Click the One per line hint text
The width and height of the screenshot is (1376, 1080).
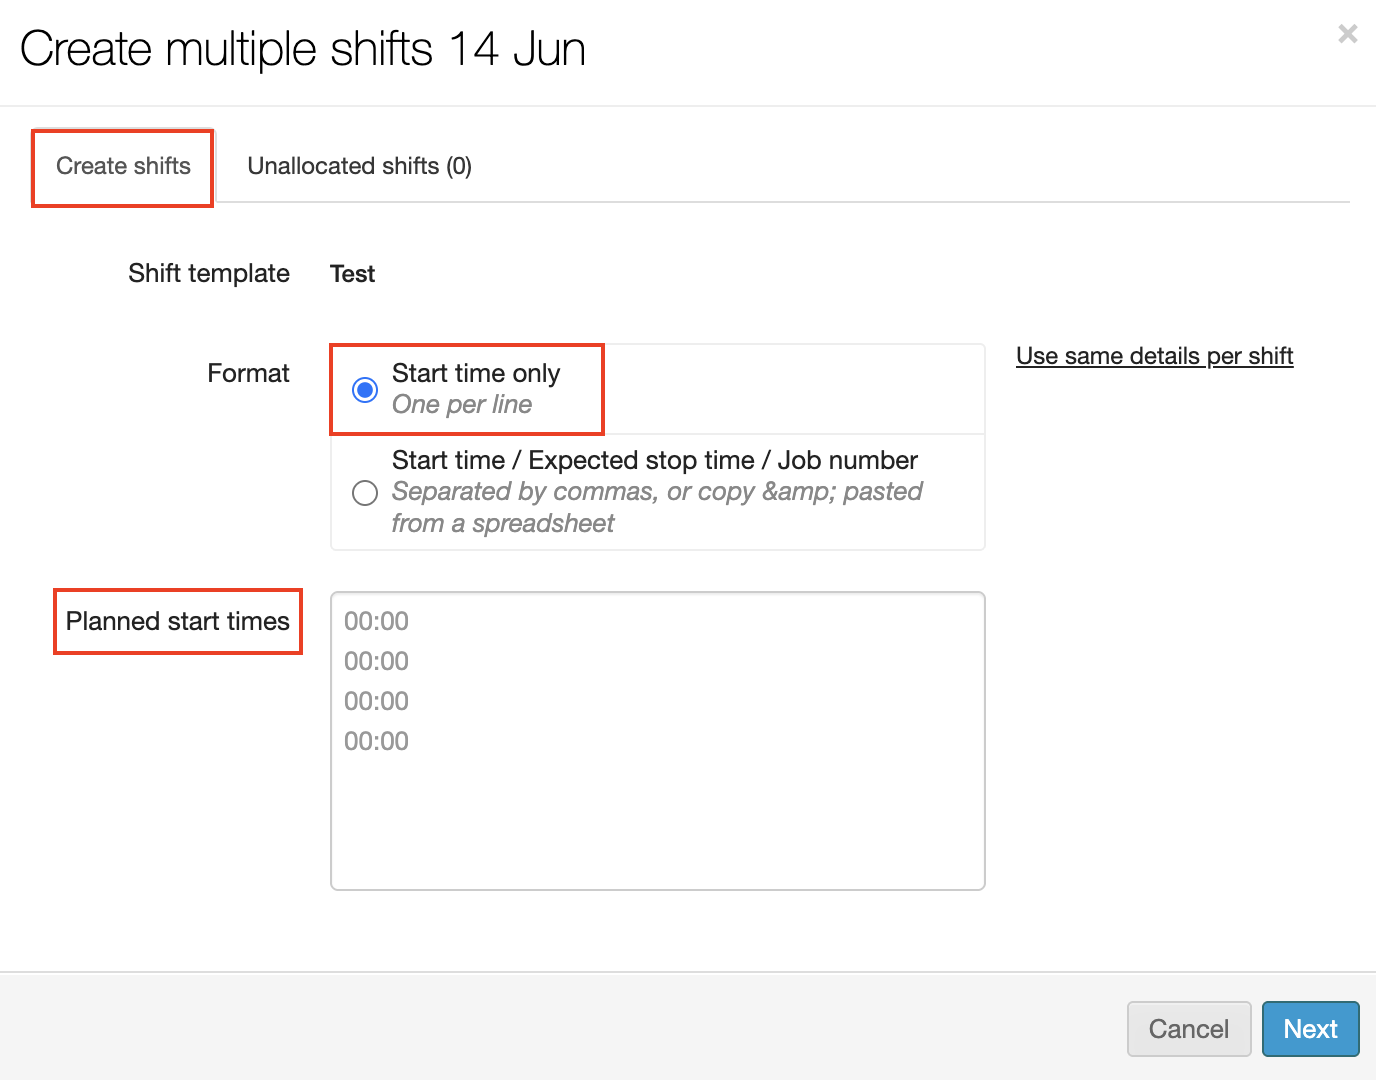tap(462, 405)
